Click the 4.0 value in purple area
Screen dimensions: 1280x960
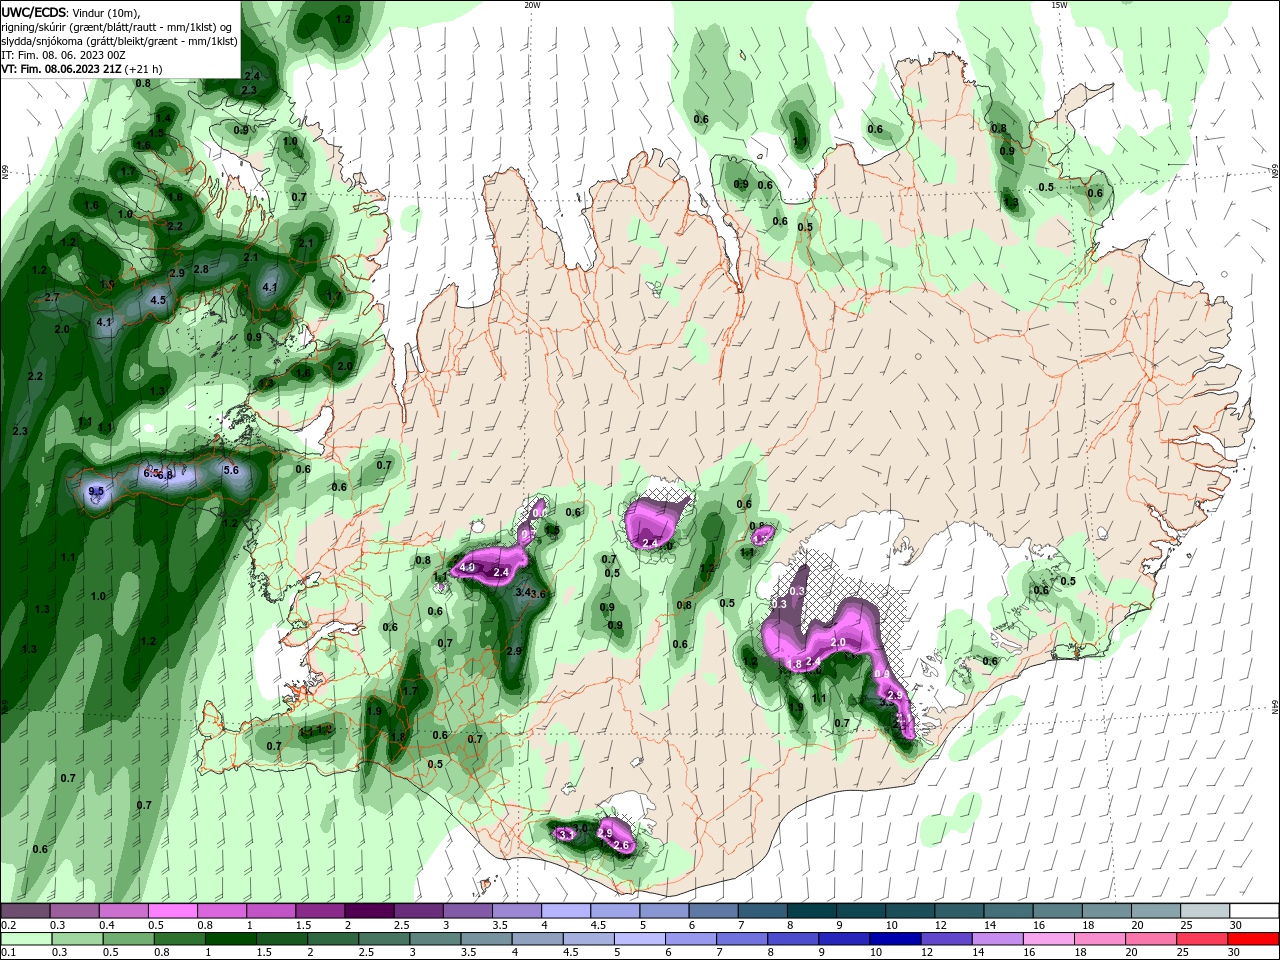point(467,568)
